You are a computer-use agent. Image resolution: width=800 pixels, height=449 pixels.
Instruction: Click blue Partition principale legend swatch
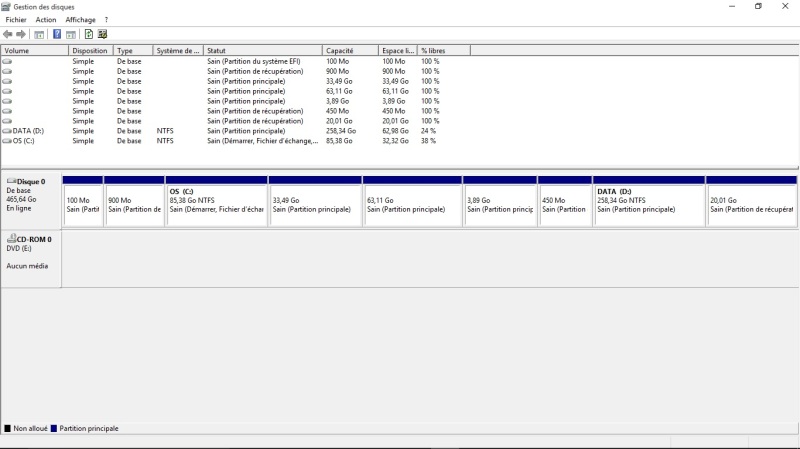(54, 429)
